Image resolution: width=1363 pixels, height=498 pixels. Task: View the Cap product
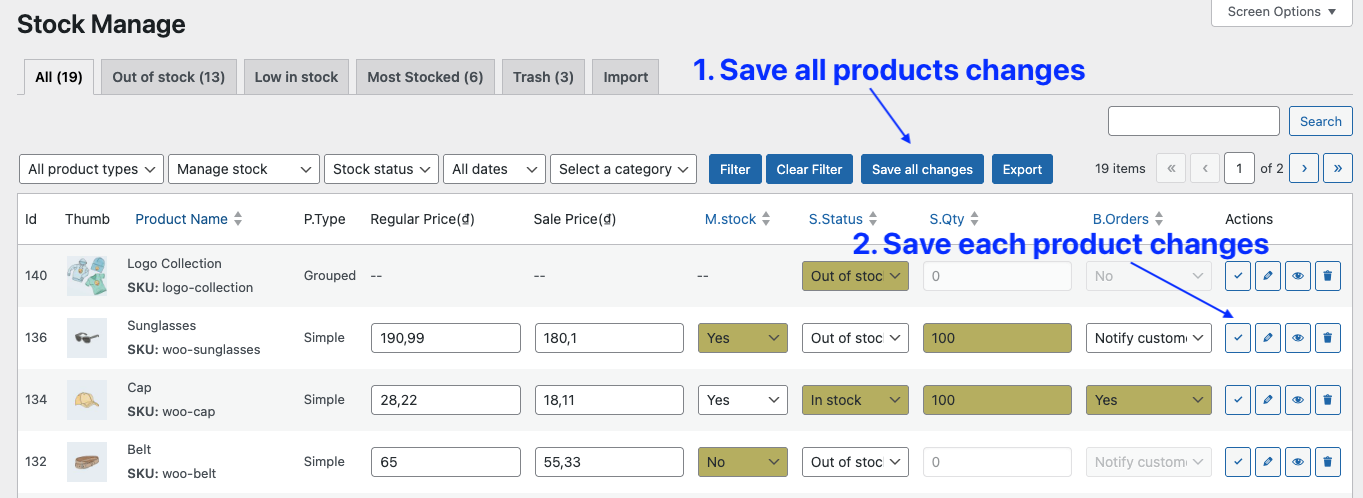tap(1298, 400)
